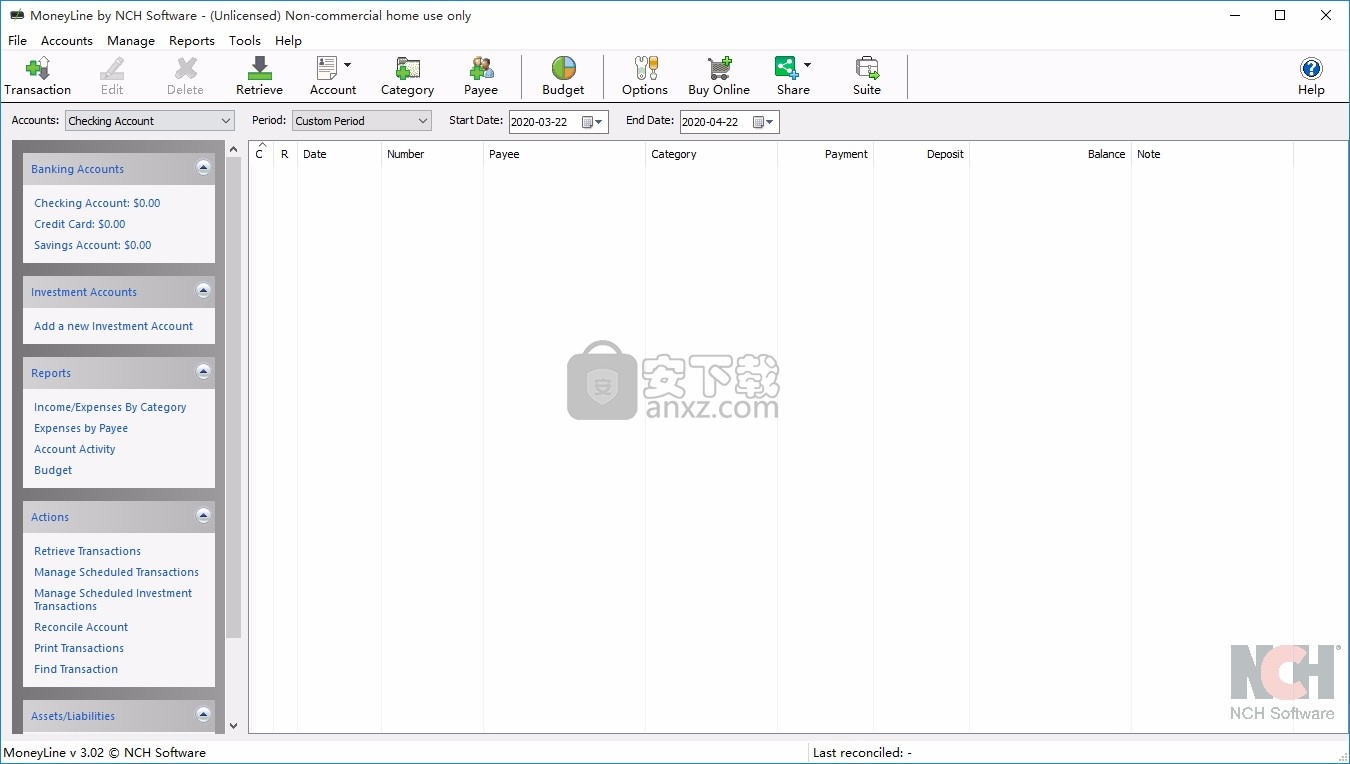Open the Reports menu
This screenshot has height=764, width=1350.
point(192,41)
